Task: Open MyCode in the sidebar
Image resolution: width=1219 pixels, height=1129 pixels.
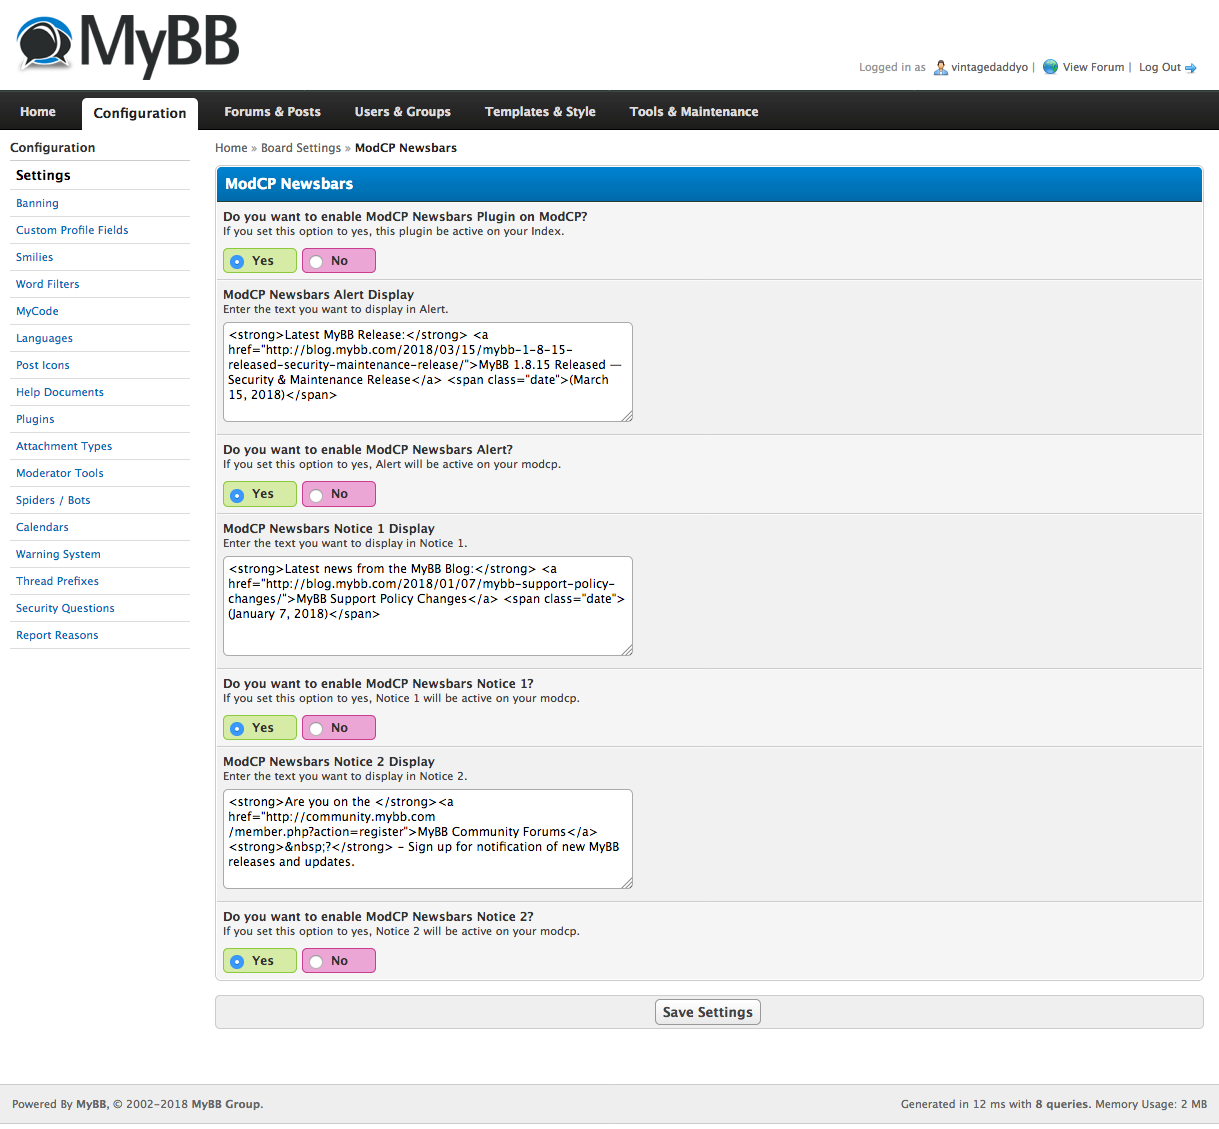Action: [x=37, y=311]
